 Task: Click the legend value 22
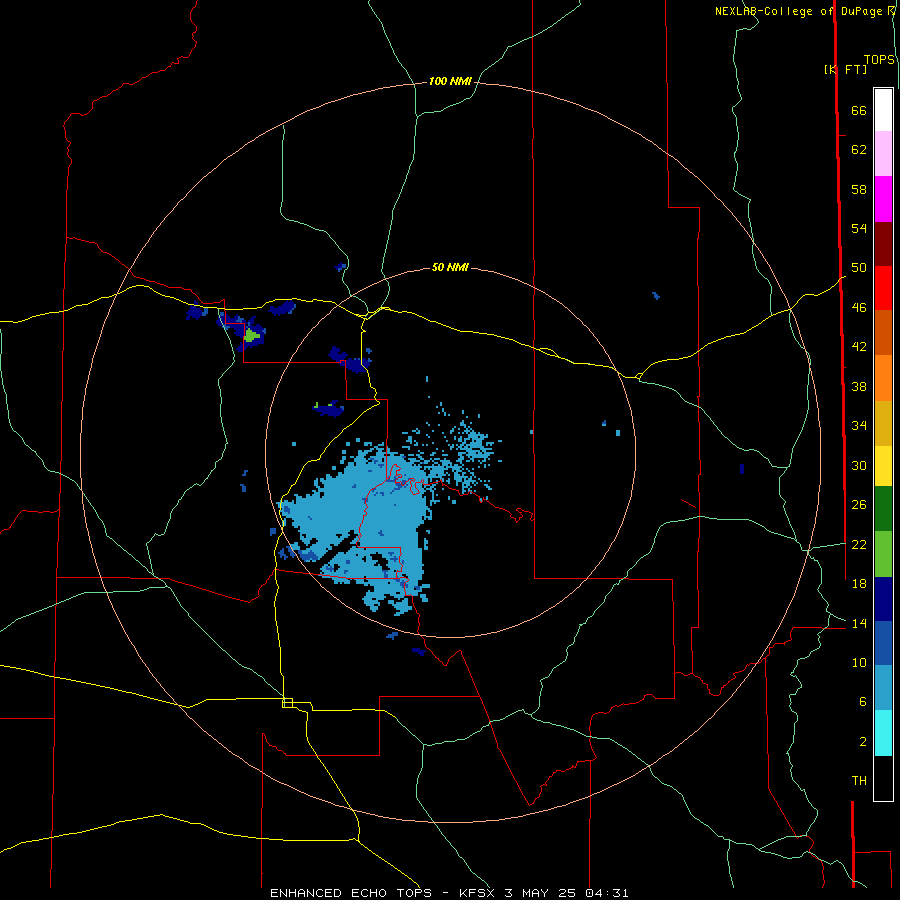pyautogui.click(x=859, y=544)
